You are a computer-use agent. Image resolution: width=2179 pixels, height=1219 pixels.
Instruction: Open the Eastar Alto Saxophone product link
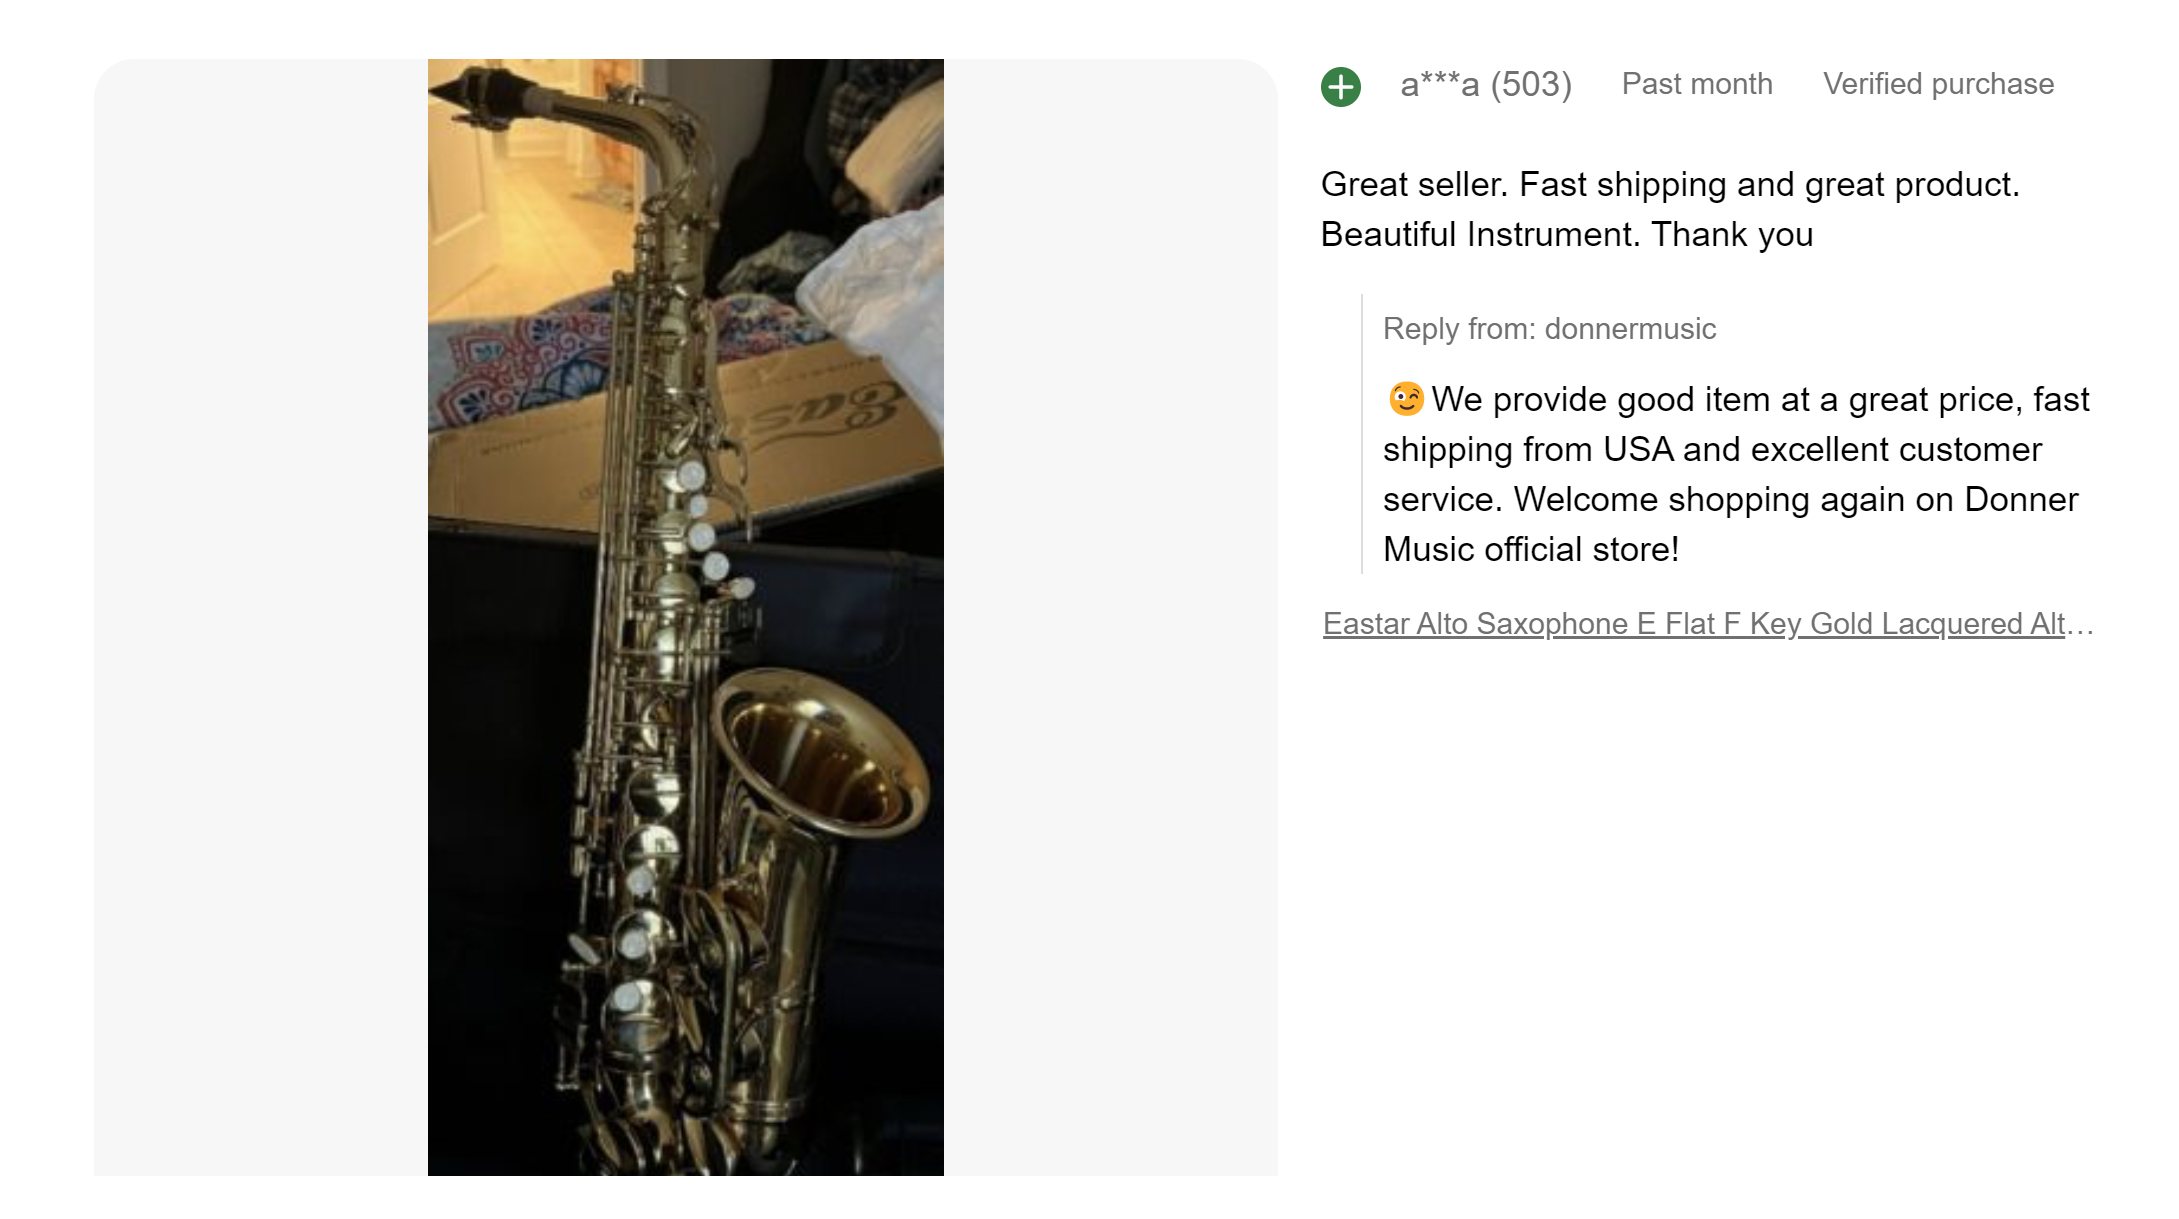point(1707,624)
